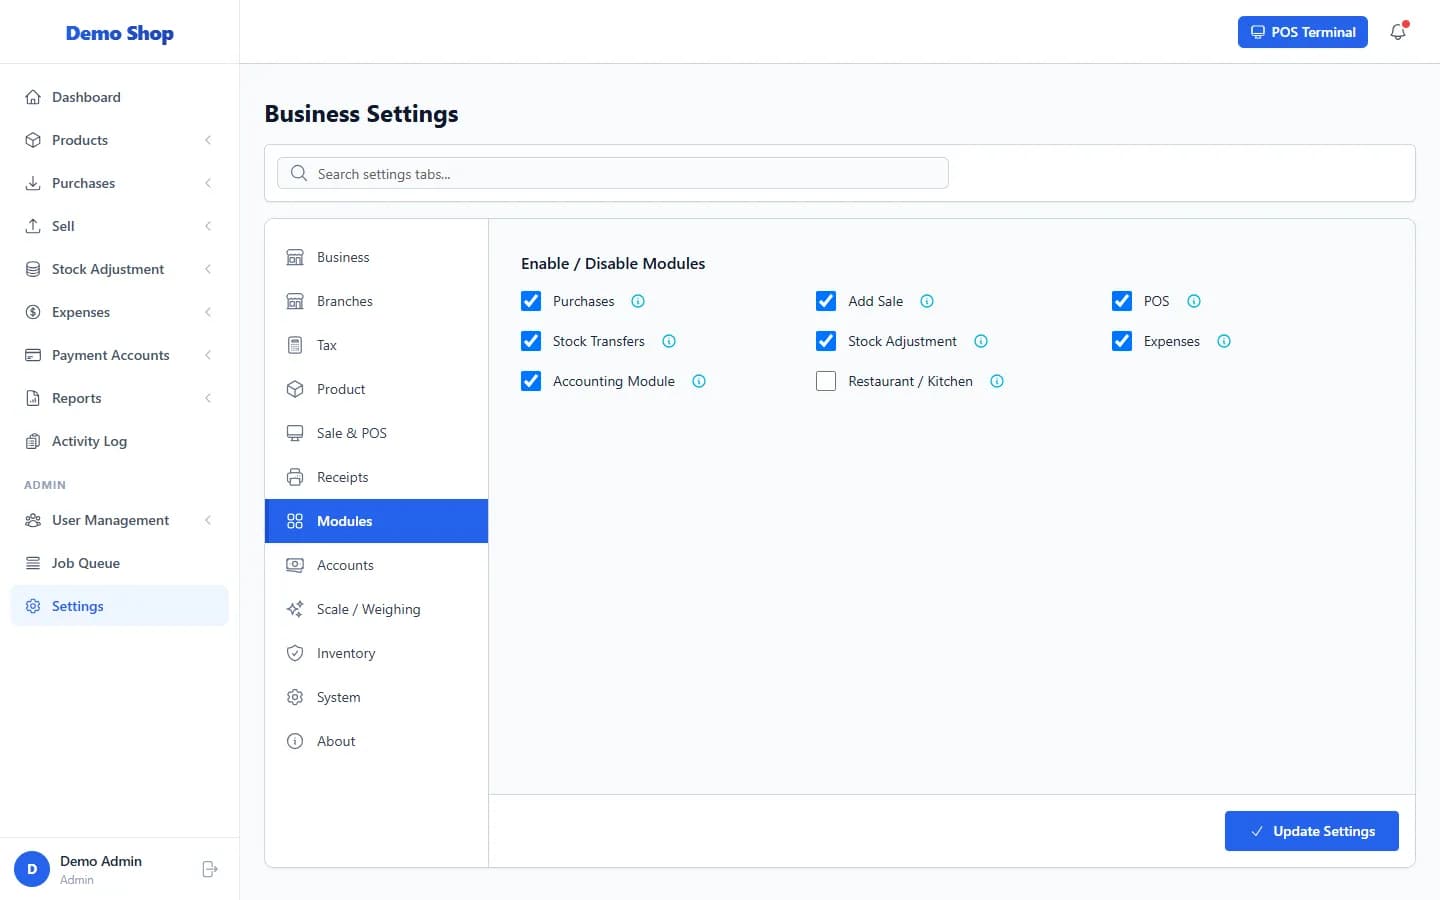Expand the Sell sidebar menu

119,226
